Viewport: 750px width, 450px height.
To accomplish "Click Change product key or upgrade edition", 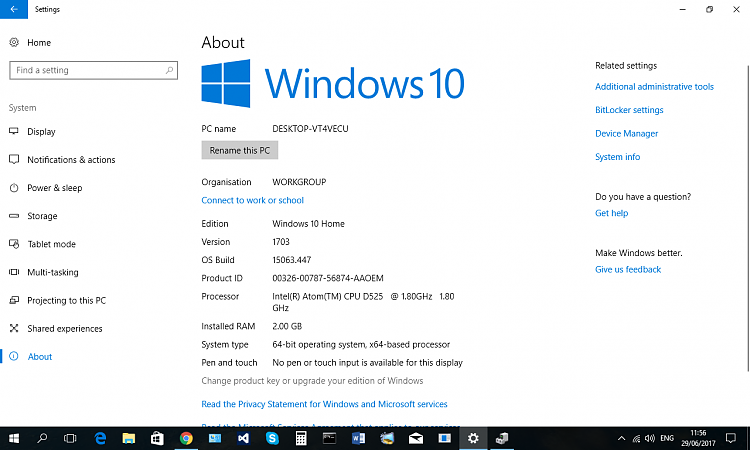I will 312,381.
